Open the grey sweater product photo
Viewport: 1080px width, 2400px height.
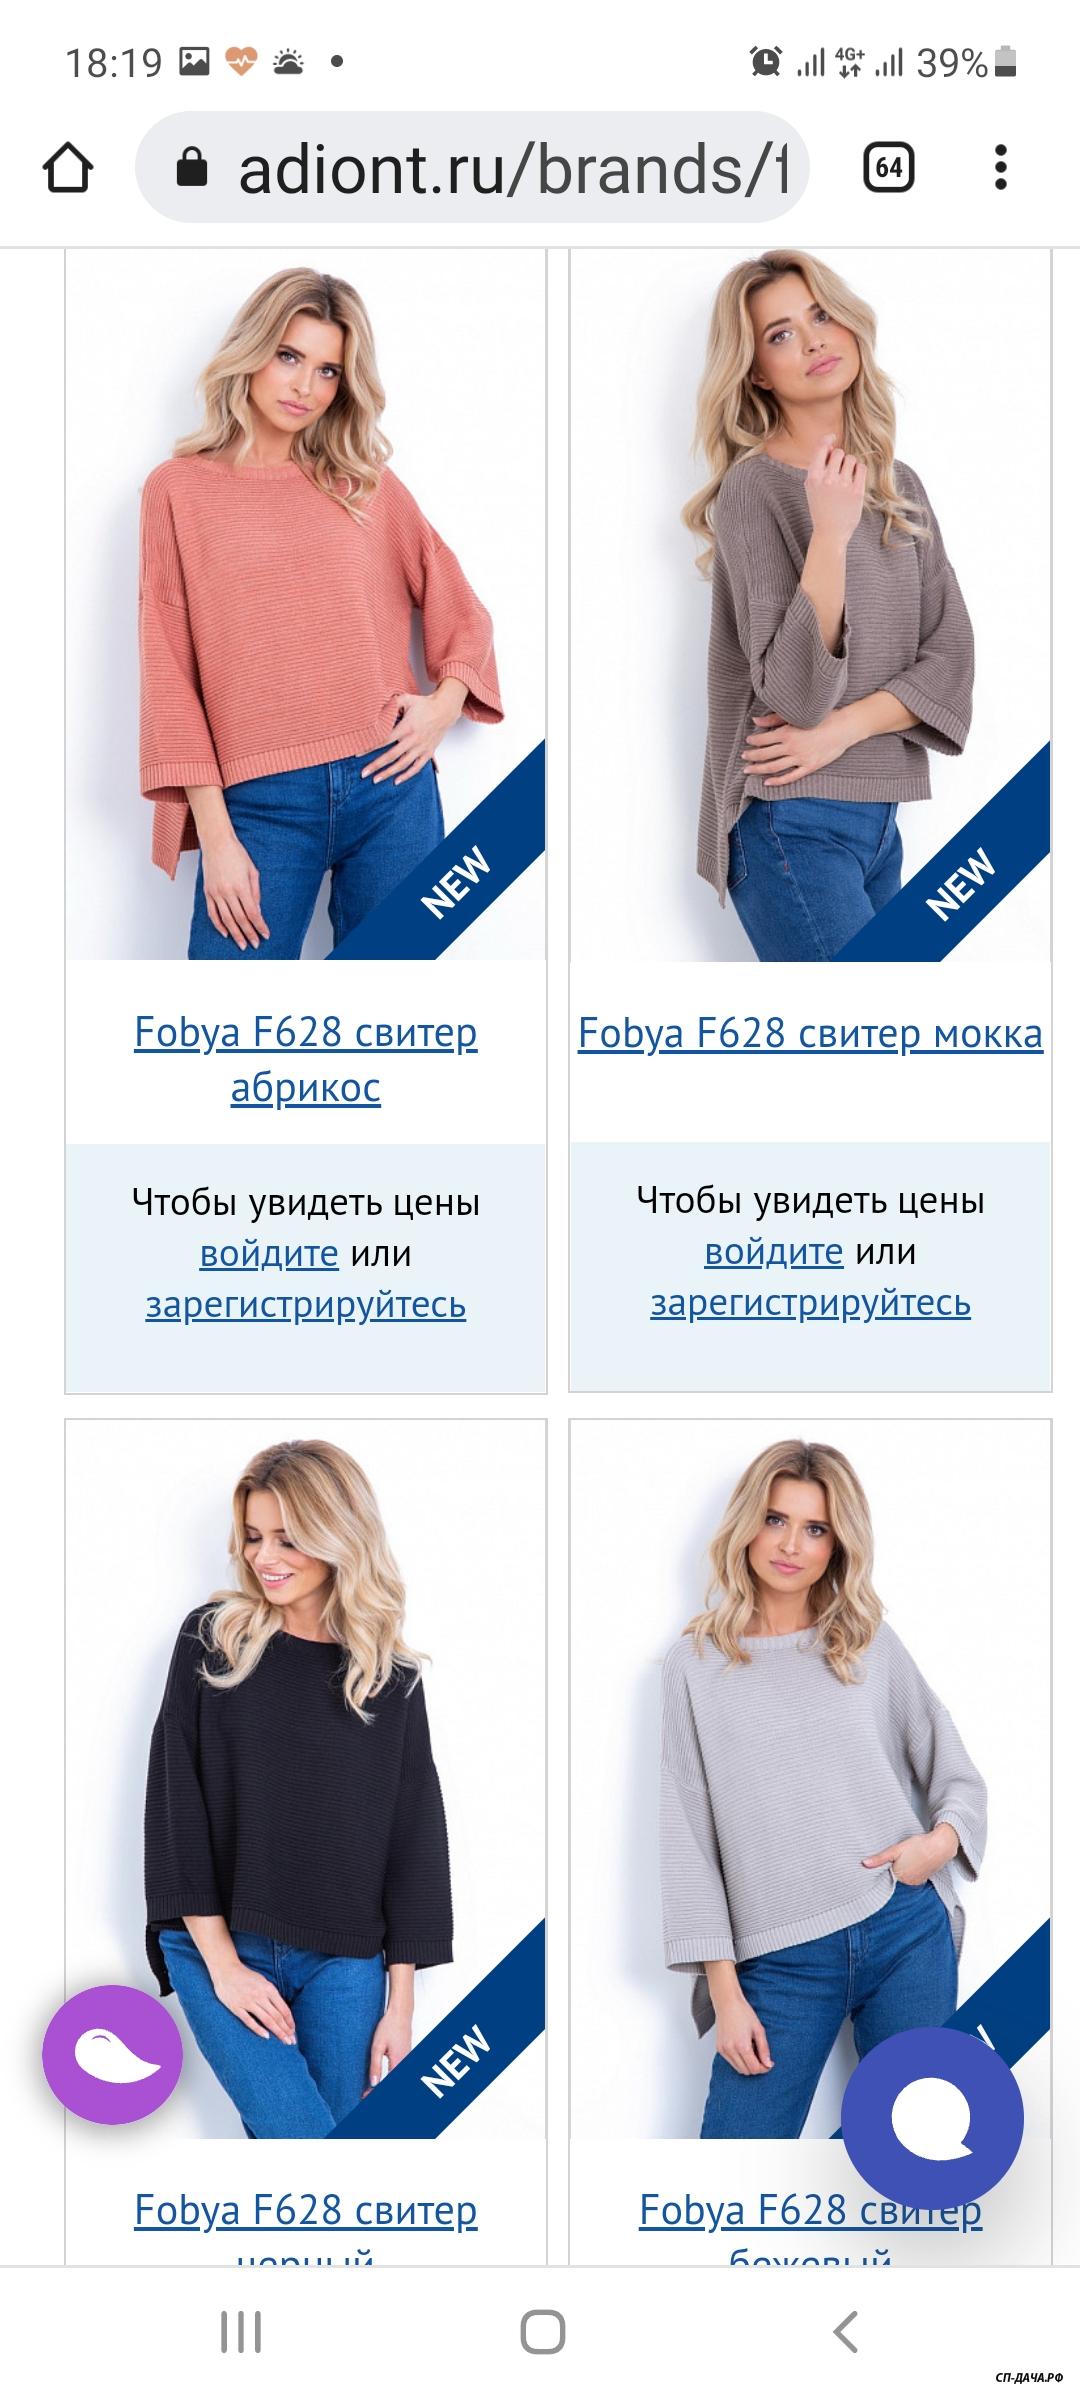(x=810, y=1779)
